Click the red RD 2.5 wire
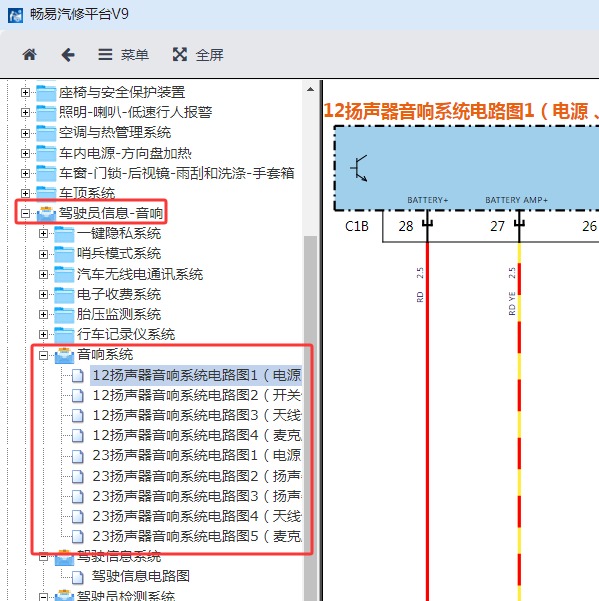 (427, 422)
